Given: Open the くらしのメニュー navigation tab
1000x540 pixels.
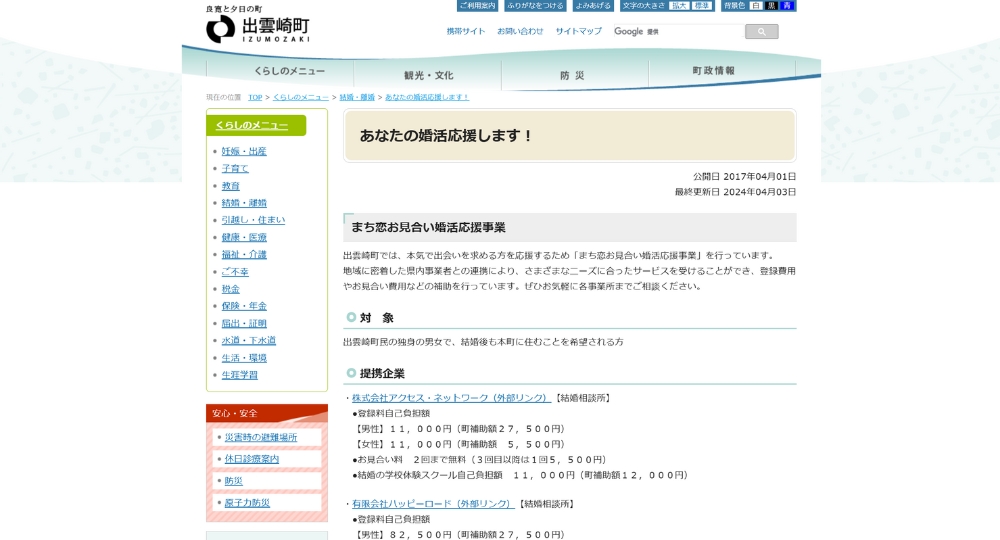Looking at the screenshot, I should point(289,73).
